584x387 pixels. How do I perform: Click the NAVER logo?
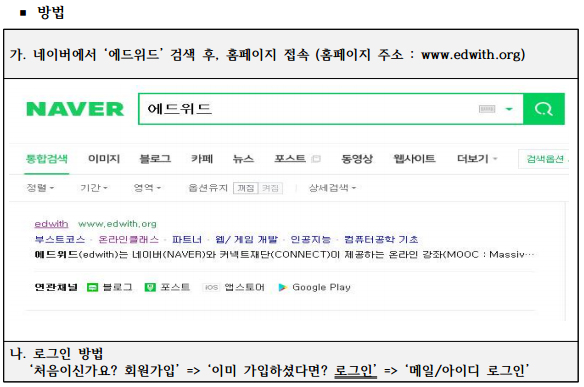75,109
